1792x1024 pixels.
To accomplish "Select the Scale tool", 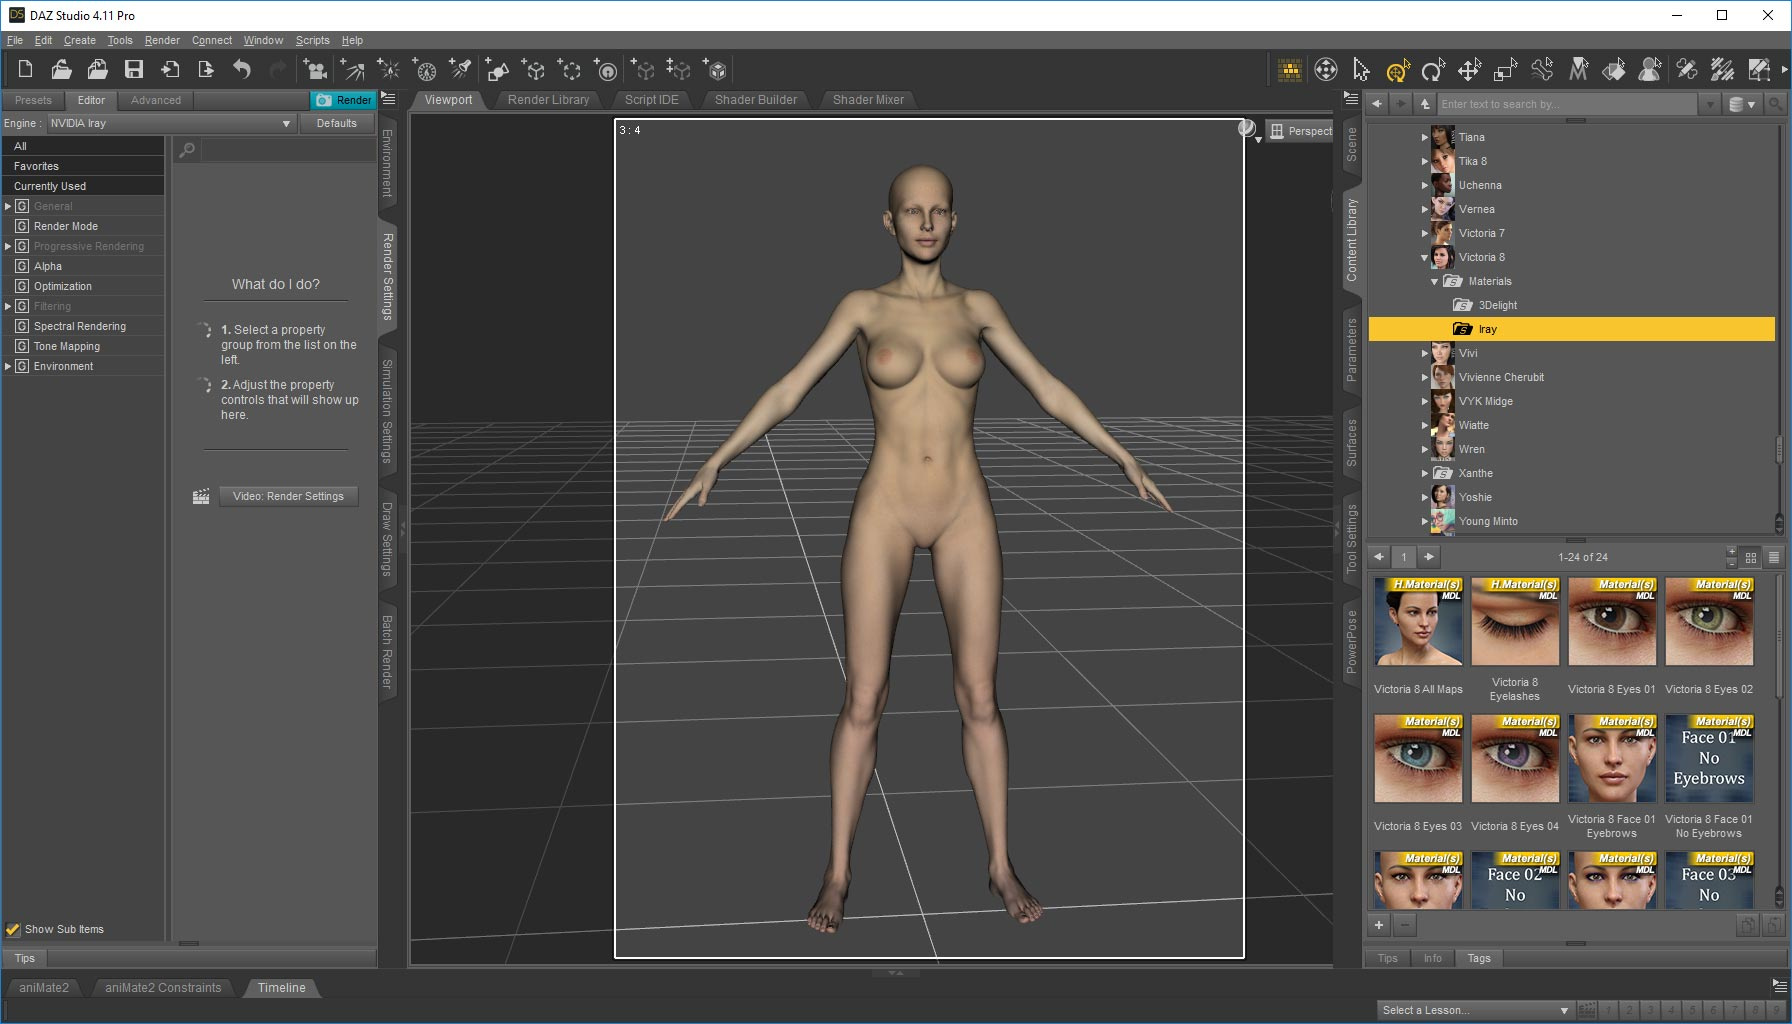I will [x=1505, y=69].
